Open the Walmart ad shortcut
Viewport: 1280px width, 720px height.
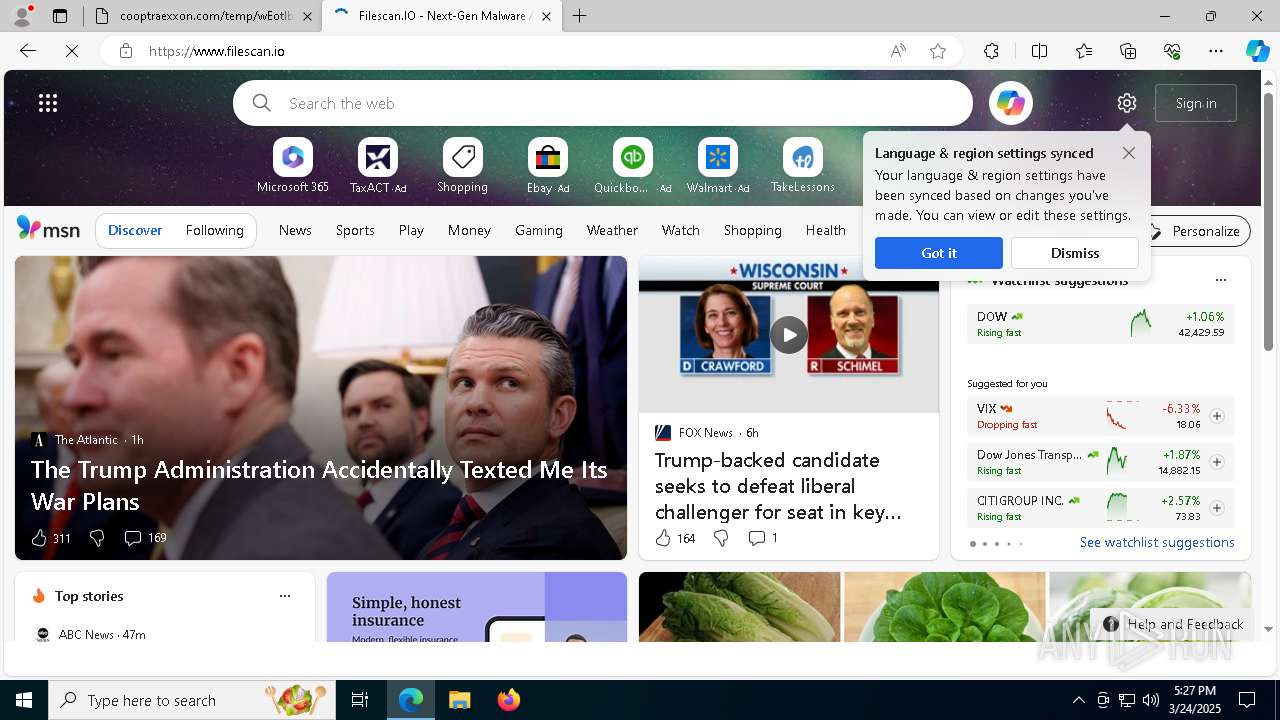pos(718,166)
